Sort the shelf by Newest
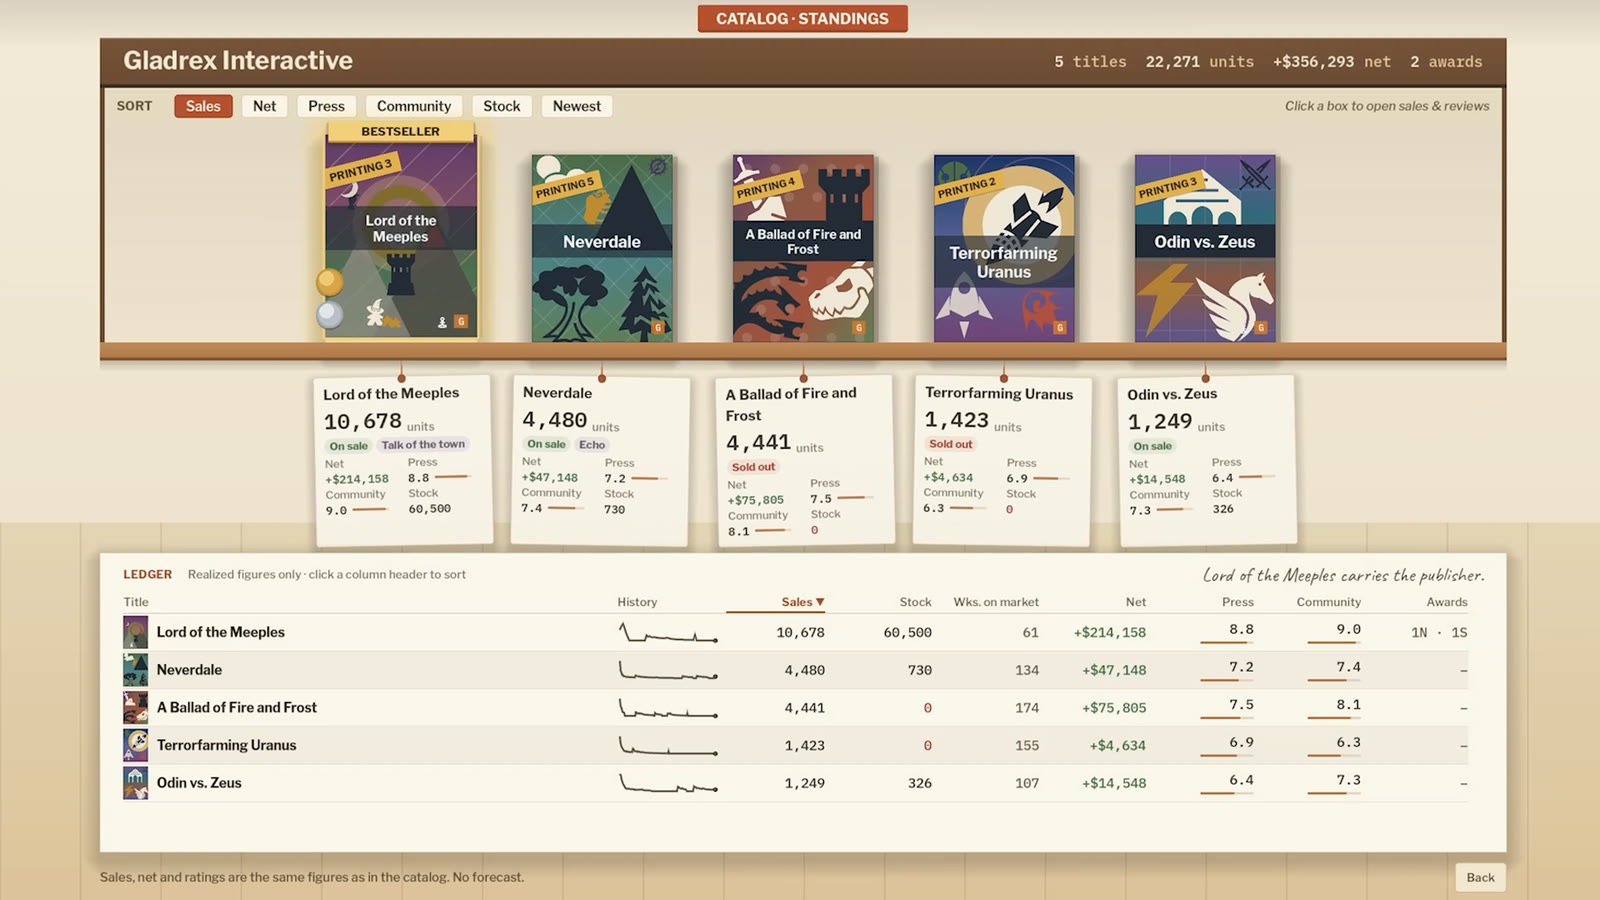The image size is (1600, 900). pos(577,106)
